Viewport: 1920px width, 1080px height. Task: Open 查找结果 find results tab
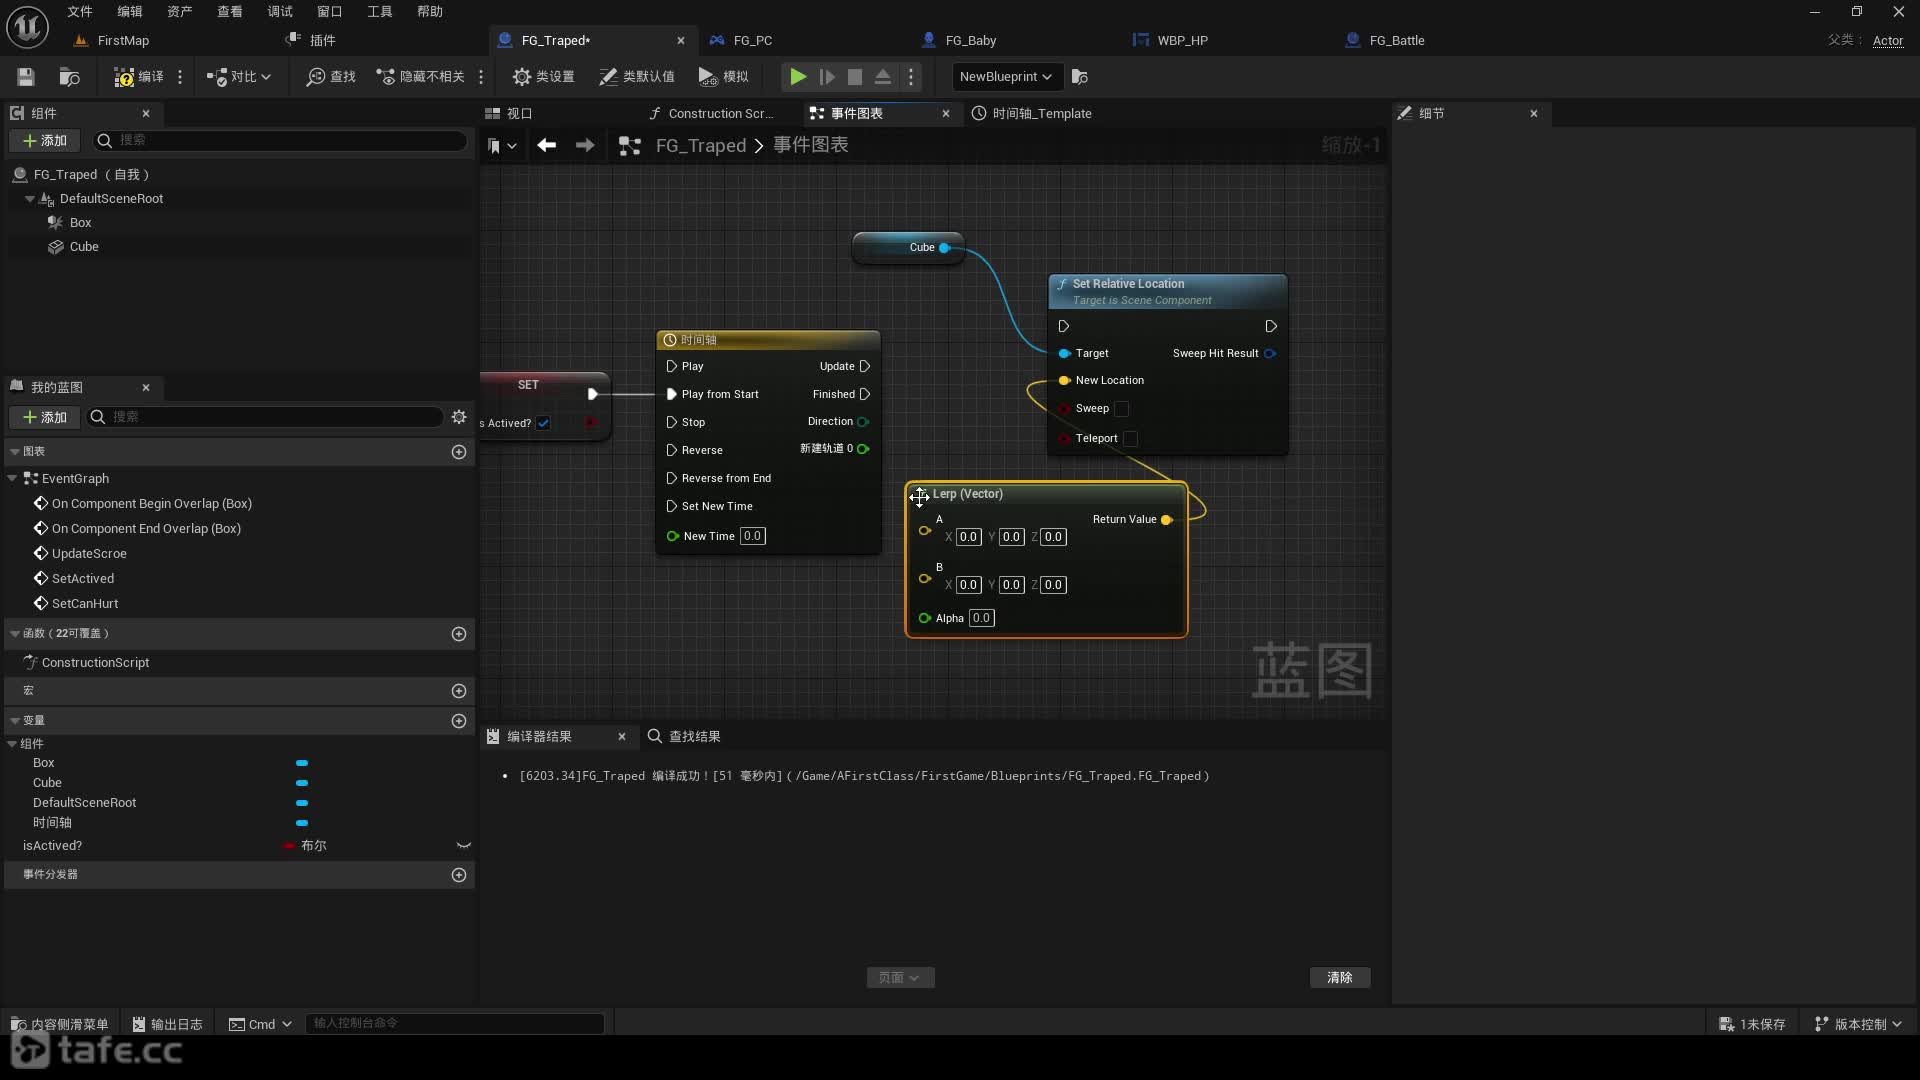685,737
